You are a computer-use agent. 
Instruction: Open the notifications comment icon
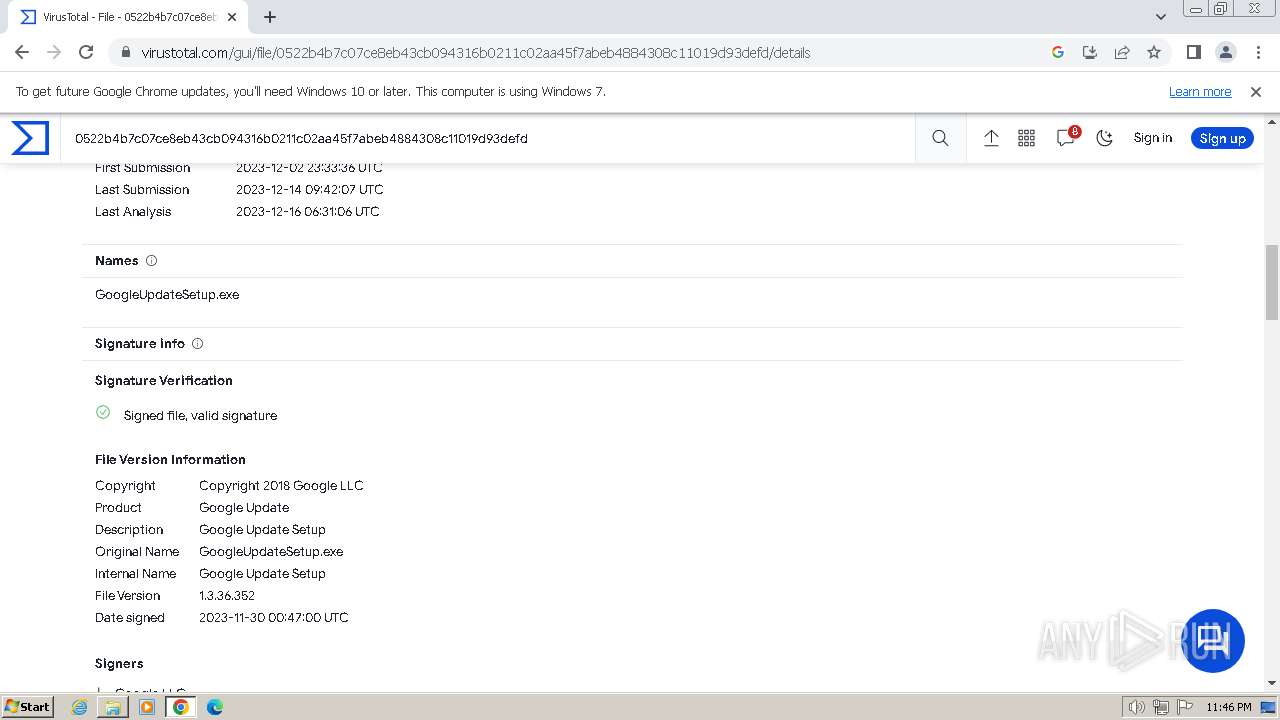(x=1066, y=138)
